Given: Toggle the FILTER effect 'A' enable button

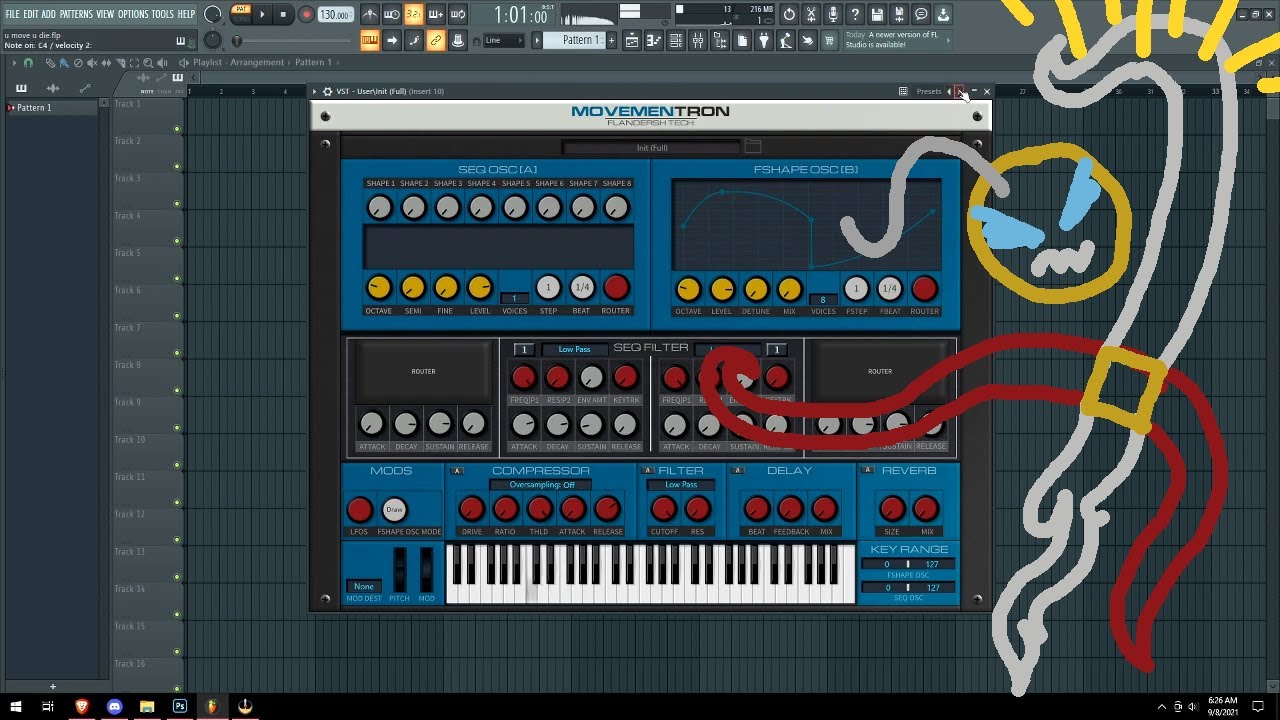Looking at the screenshot, I should (x=647, y=471).
